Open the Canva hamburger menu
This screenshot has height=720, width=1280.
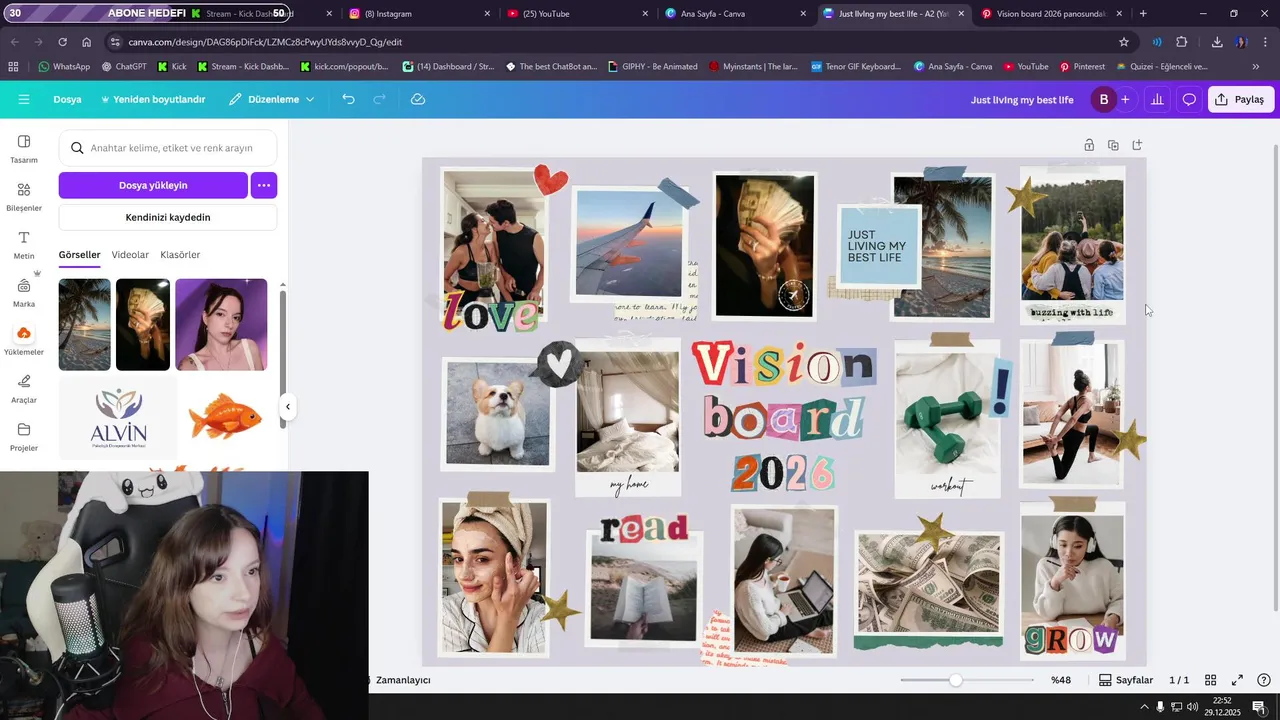[x=24, y=99]
